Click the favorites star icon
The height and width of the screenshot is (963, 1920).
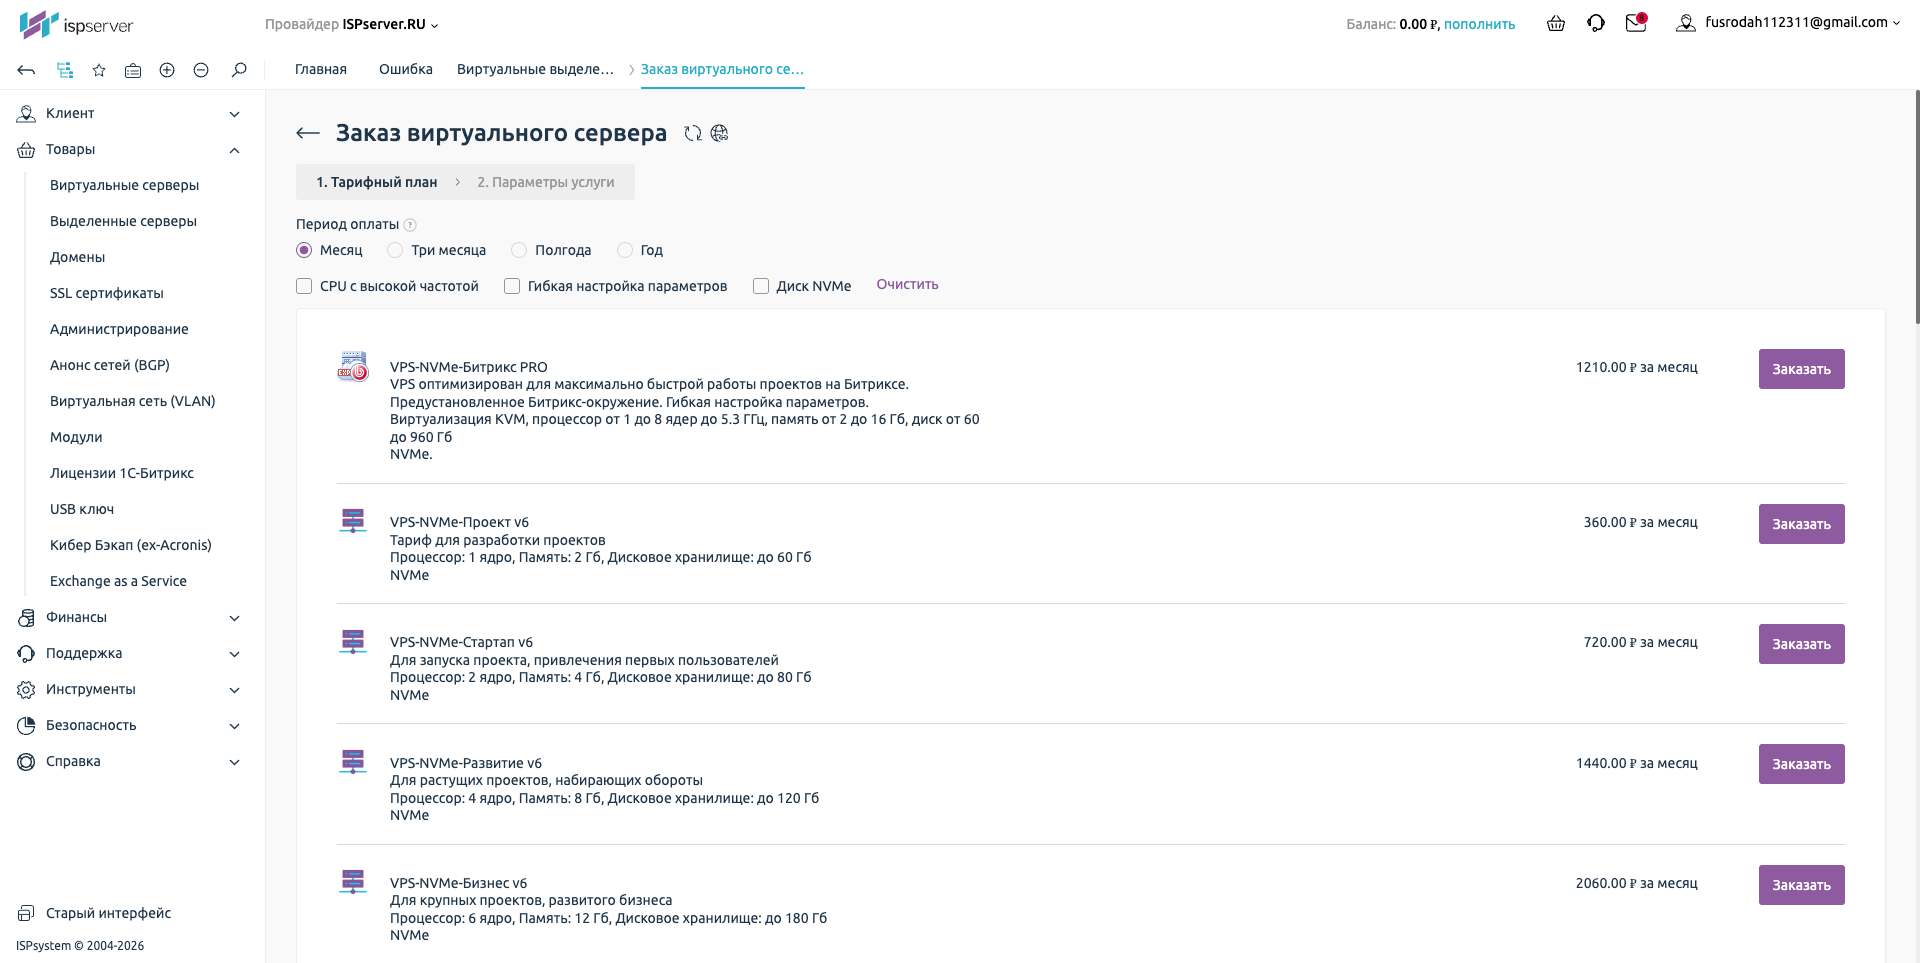pyautogui.click(x=99, y=70)
